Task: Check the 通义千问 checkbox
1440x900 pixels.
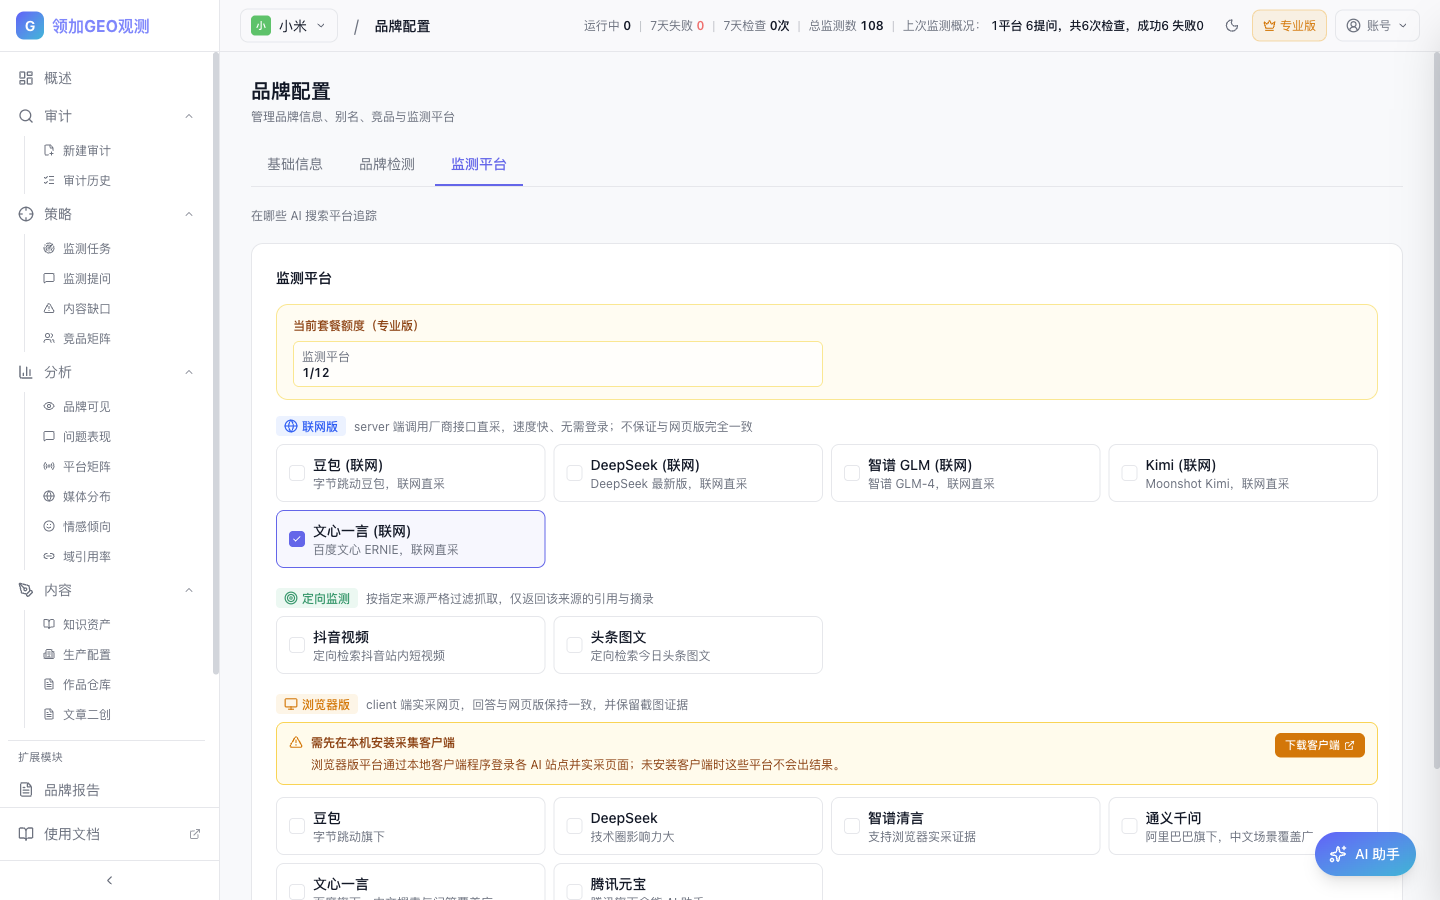Action: pyautogui.click(x=1129, y=826)
